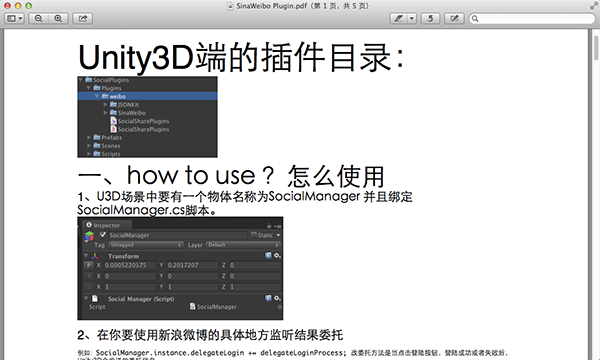Click the Scenes folder row
This screenshot has height=360, width=600.
pos(147,145)
